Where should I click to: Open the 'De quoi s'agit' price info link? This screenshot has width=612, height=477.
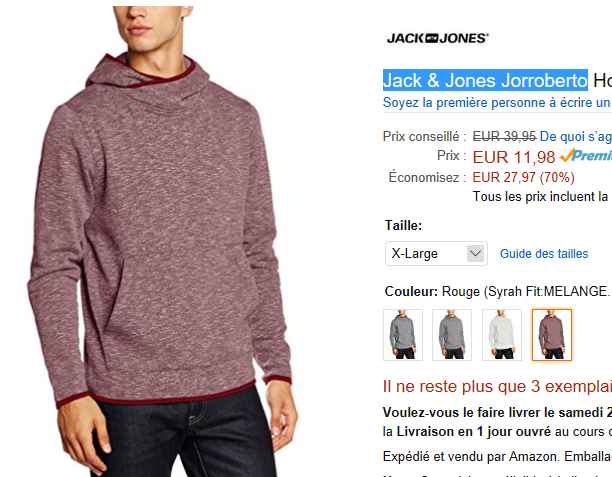point(576,137)
